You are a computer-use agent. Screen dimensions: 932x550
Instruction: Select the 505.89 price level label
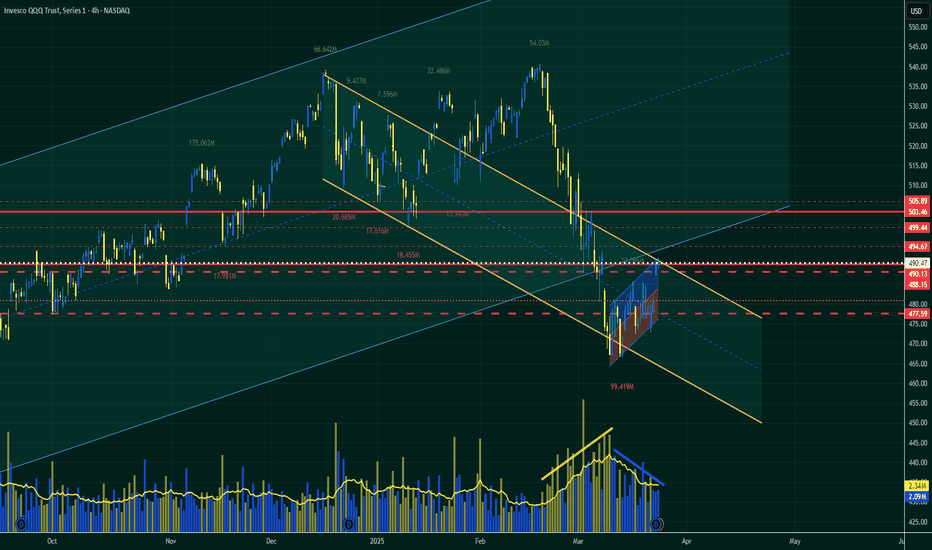tap(918, 202)
